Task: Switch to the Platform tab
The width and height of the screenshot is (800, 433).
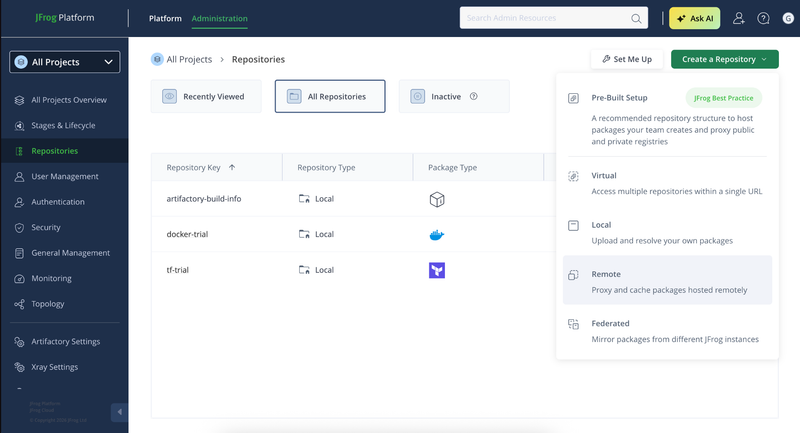Action: 165,19
